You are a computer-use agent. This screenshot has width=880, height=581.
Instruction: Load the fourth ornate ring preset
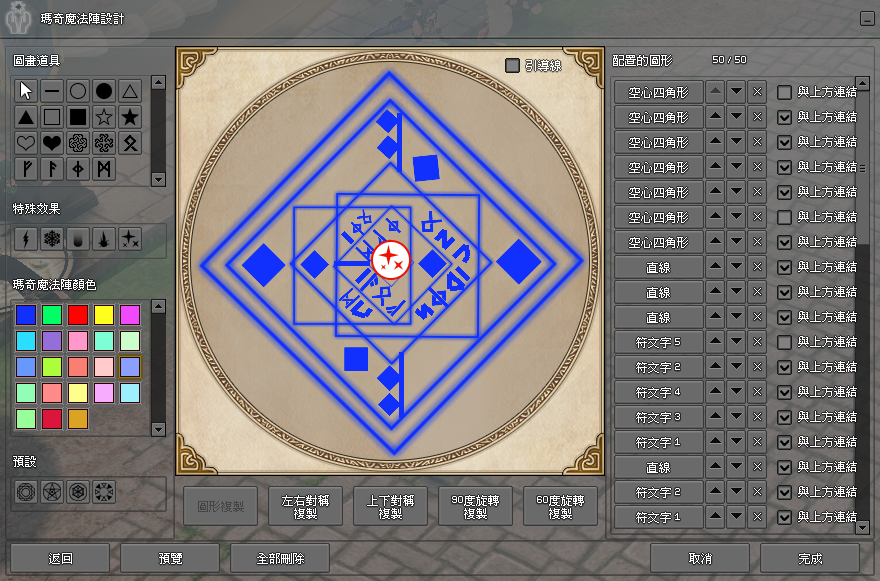click(x=104, y=492)
